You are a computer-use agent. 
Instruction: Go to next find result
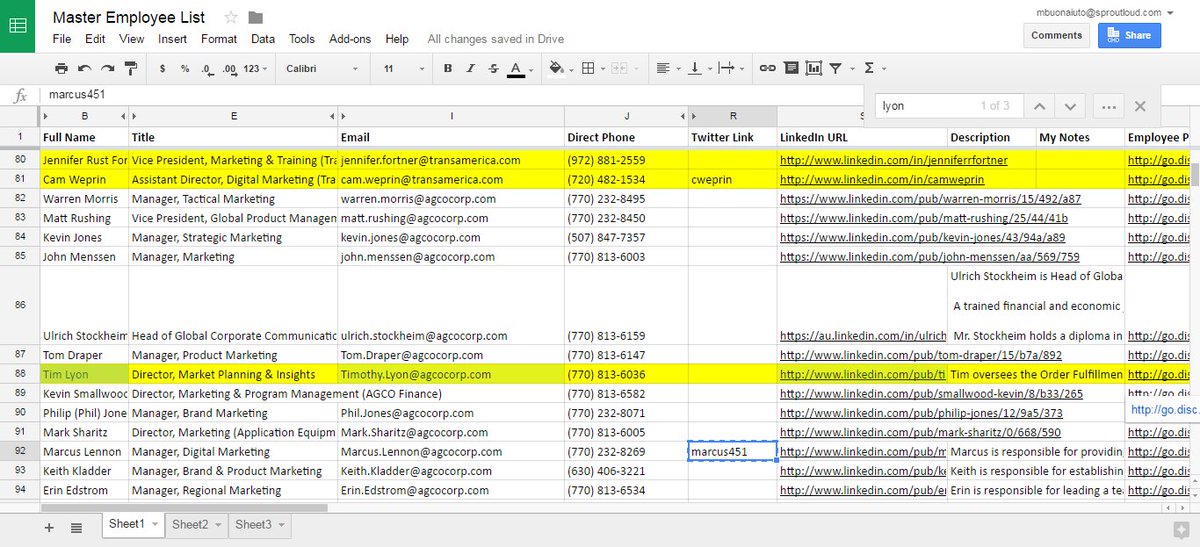1070,106
